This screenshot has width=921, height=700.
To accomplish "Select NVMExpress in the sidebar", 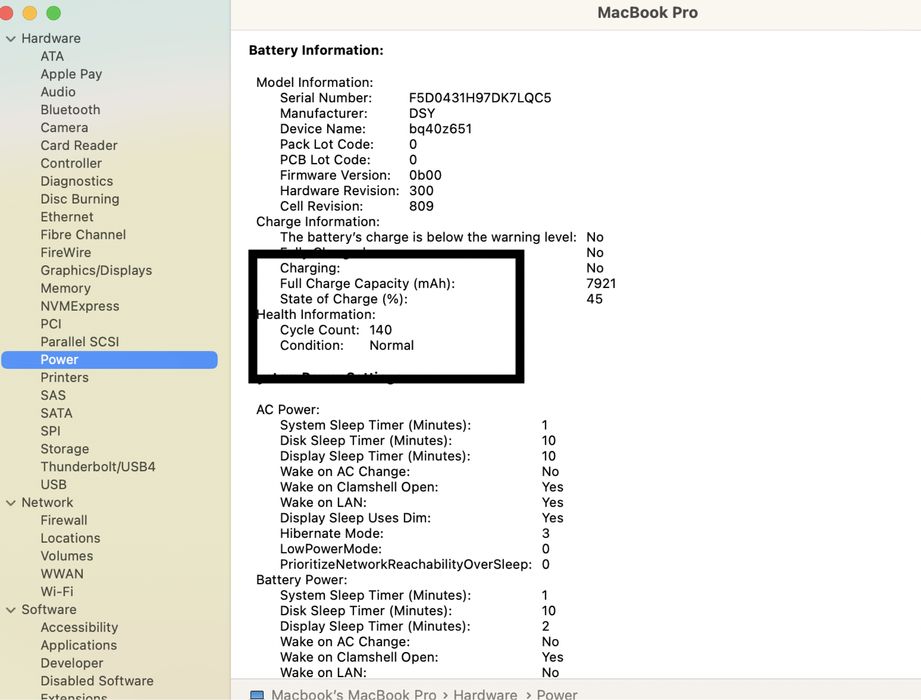I will (80, 306).
